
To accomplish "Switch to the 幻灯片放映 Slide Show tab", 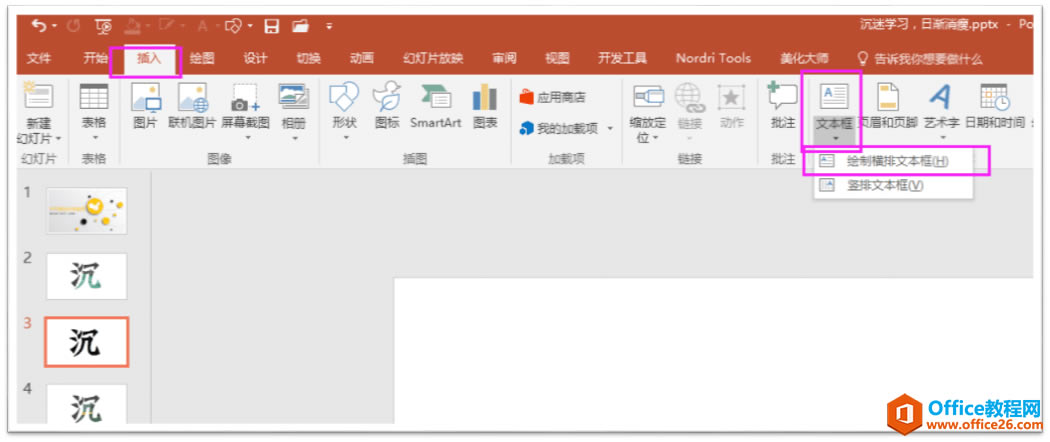I will (433, 58).
